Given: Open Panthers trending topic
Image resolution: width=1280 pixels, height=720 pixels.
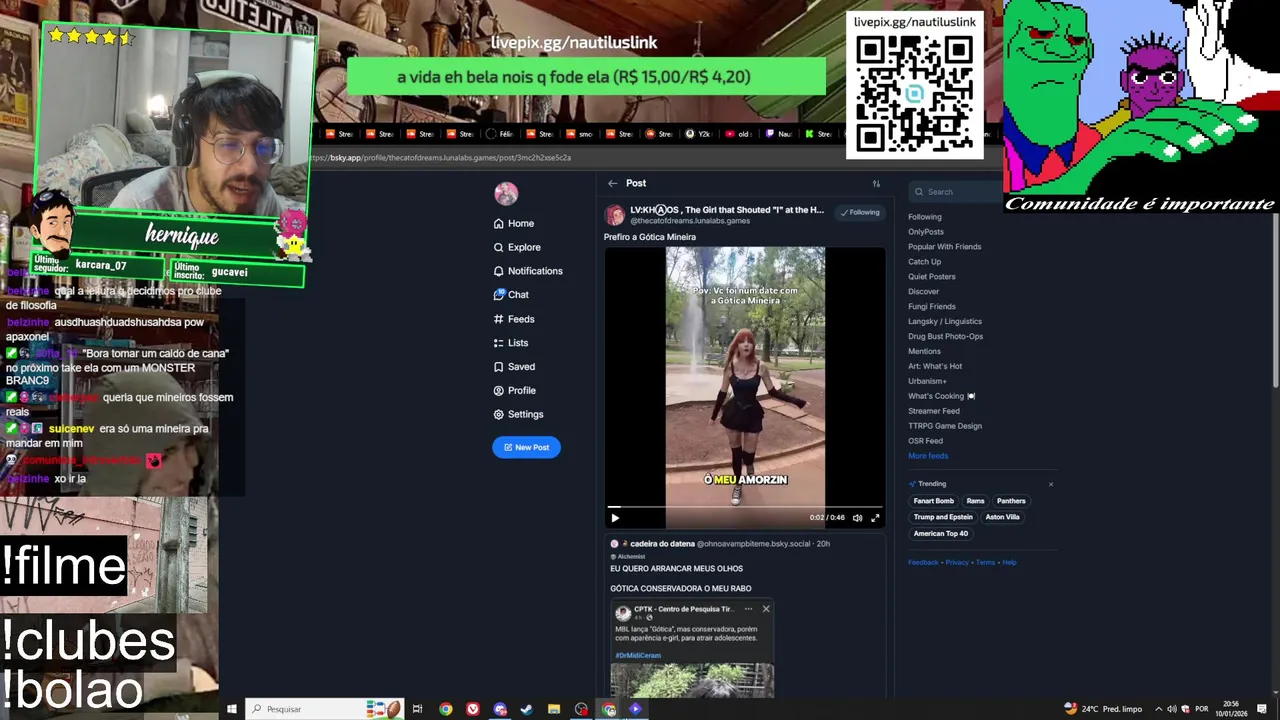Looking at the screenshot, I should point(1011,501).
